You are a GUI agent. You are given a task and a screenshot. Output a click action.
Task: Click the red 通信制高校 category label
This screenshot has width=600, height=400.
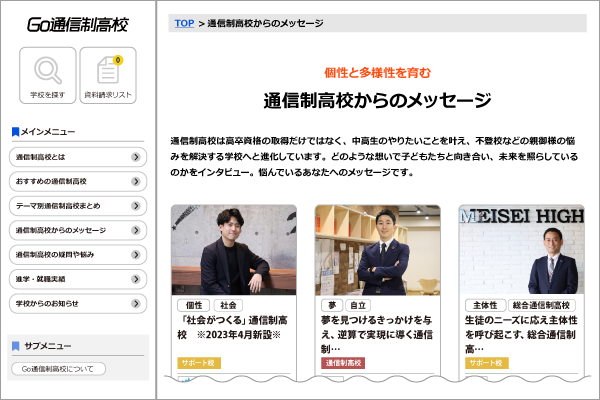click(343, 363)
